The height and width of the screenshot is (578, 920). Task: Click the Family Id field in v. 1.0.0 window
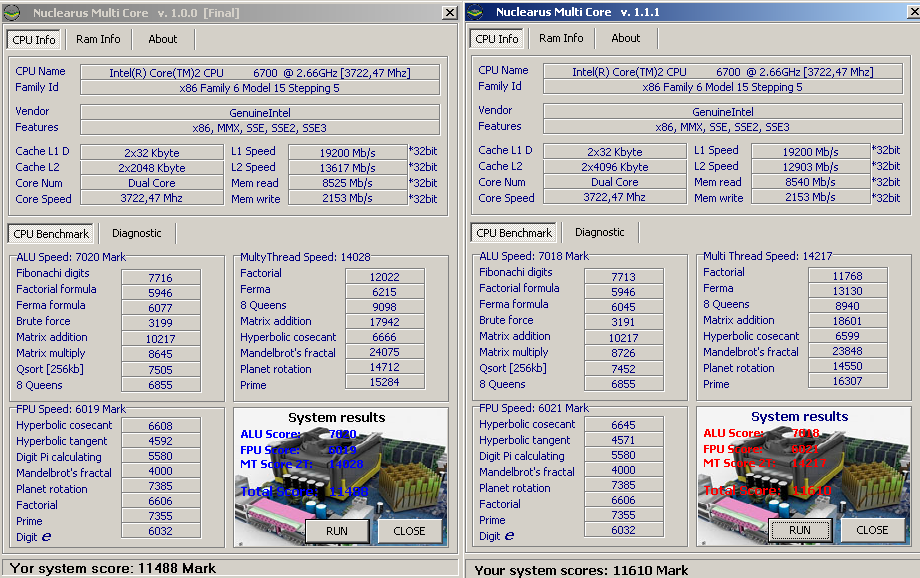(x=260, y=88)
